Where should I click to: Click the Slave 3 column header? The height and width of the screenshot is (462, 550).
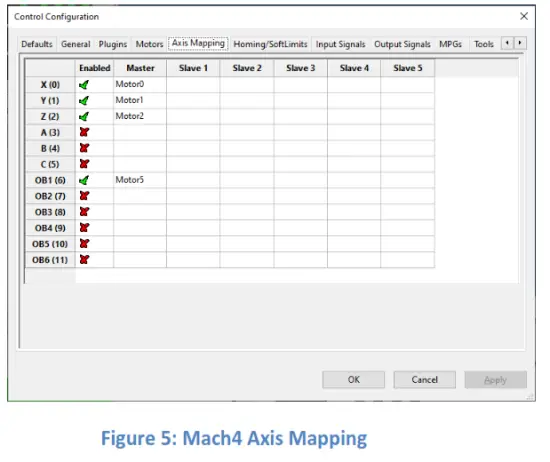click(301, 68)
